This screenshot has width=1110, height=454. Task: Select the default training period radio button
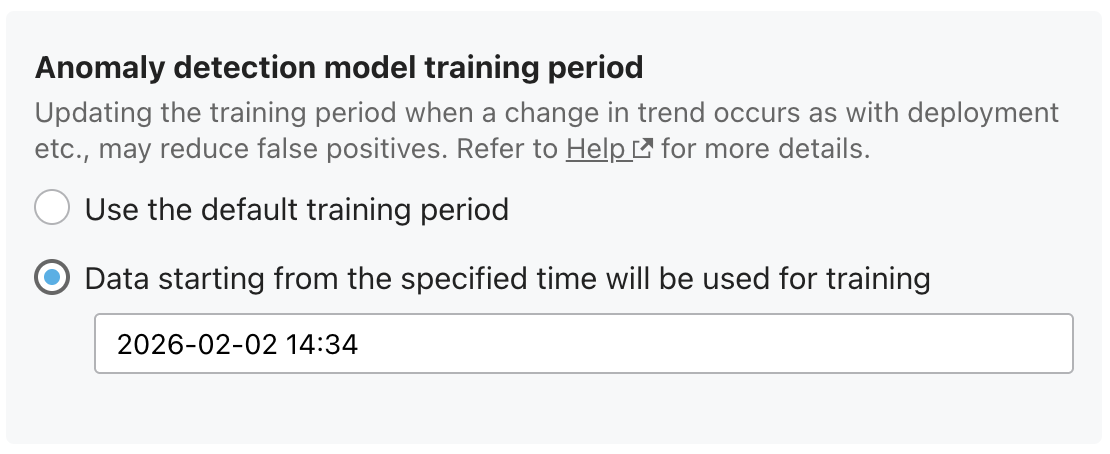52,208
